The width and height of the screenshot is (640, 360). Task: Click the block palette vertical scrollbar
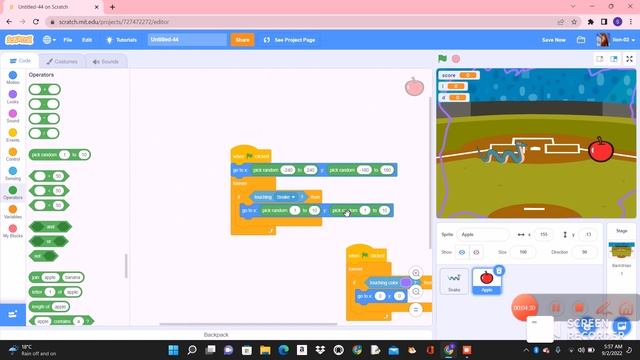[126, 265]
